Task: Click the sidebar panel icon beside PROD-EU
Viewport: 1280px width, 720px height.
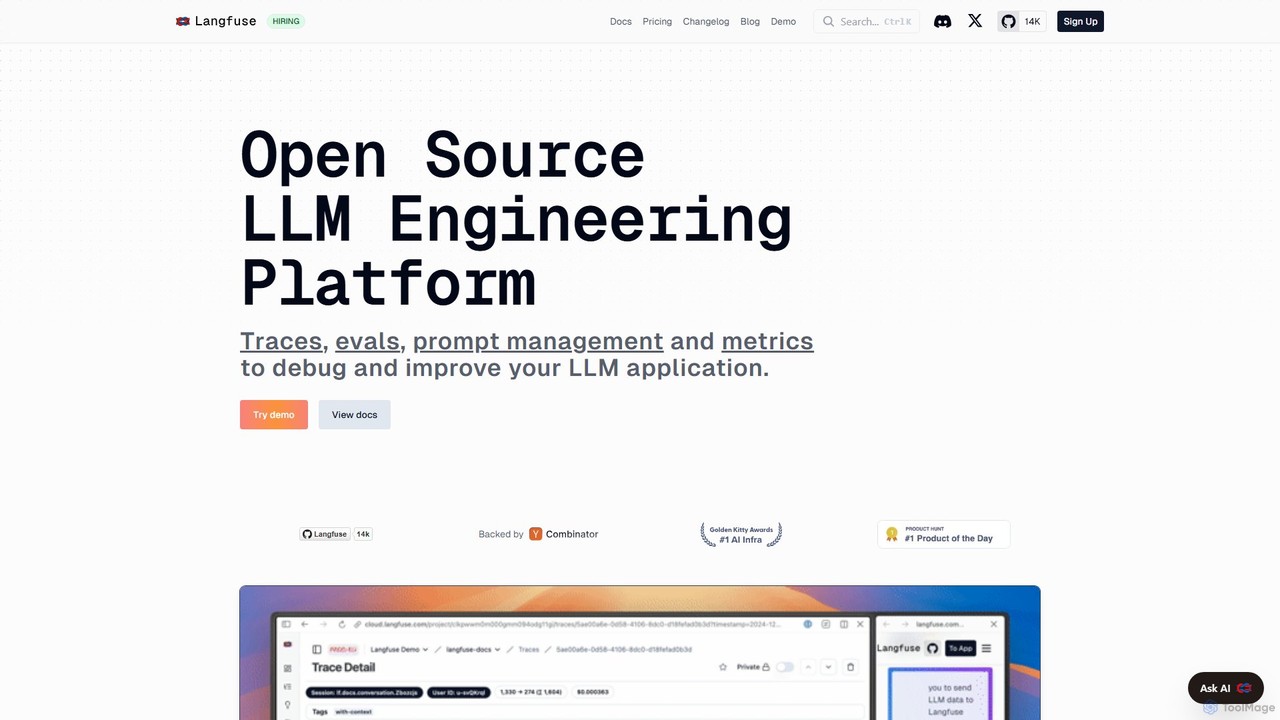Action: pyautogui.click(x=317, y=649)
